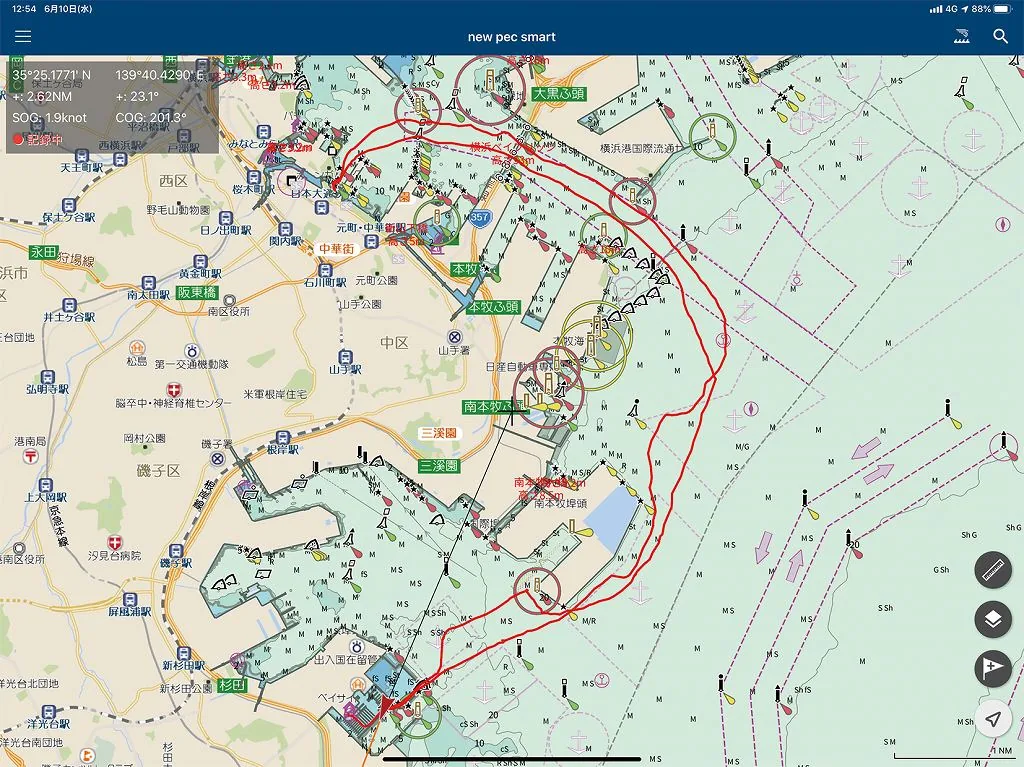Viewport: 1024px width, 767px height.
Task: Tap the 磯子区 ward label
Action: (x=158, y=470)
